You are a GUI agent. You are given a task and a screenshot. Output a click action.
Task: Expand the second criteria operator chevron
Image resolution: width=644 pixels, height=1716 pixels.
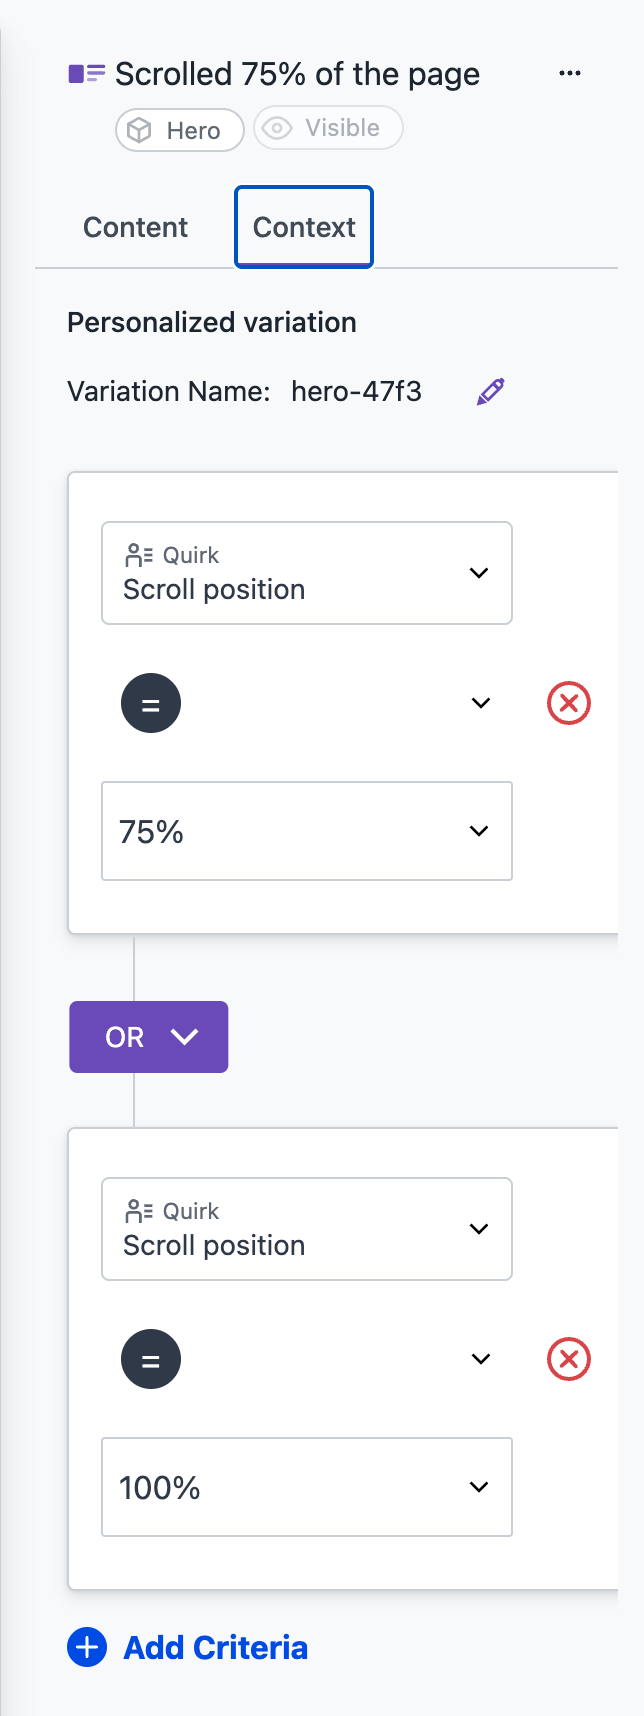click(481, 1359)
